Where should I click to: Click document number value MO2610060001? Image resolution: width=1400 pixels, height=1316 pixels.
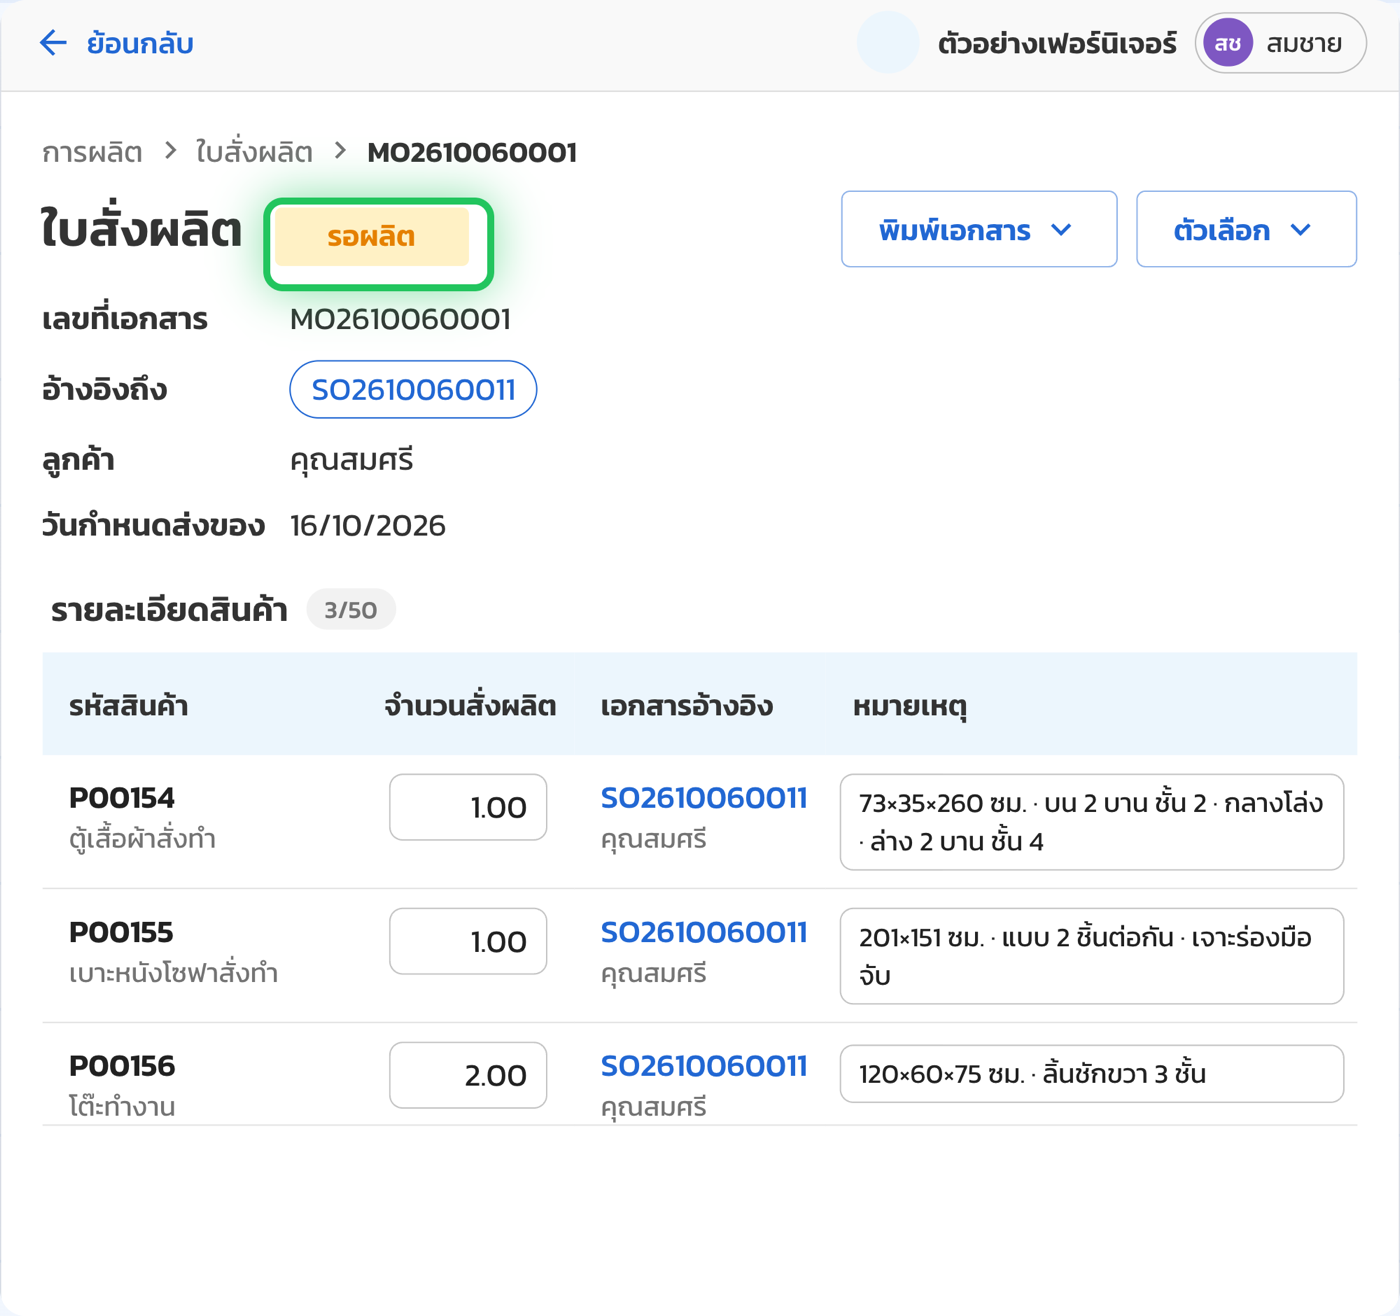click(x=400, y=319)
